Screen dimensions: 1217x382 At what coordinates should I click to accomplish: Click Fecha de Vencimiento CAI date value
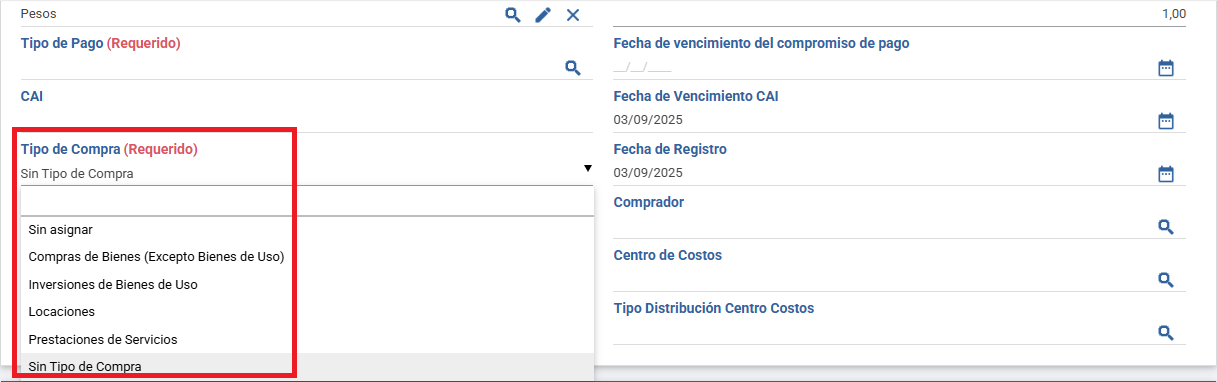(648, 120)
